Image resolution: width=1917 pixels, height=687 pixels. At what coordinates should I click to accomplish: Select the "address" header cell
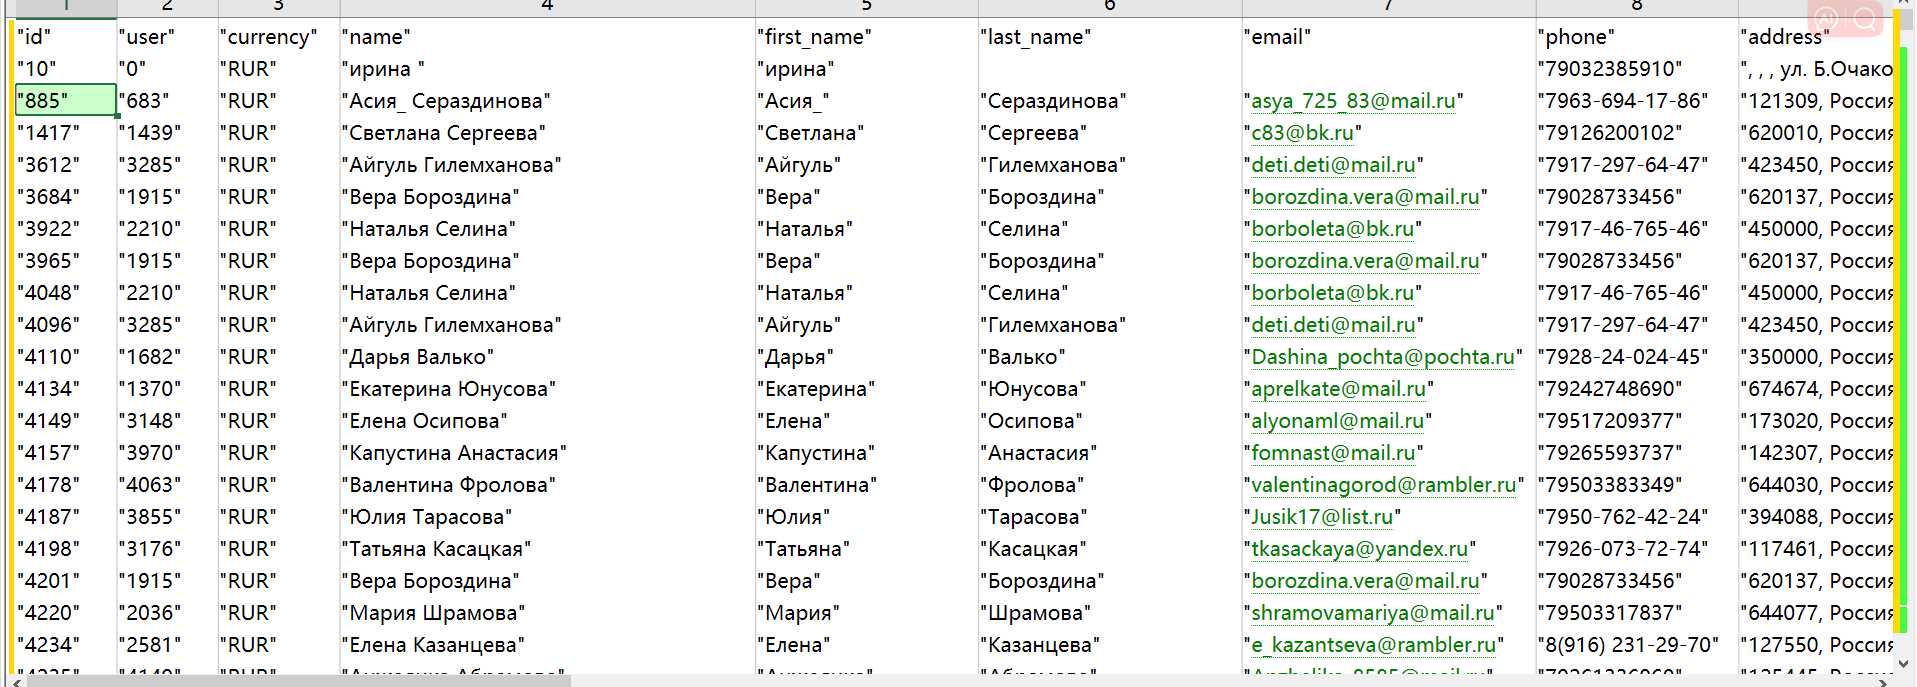tap(1817, 37)
